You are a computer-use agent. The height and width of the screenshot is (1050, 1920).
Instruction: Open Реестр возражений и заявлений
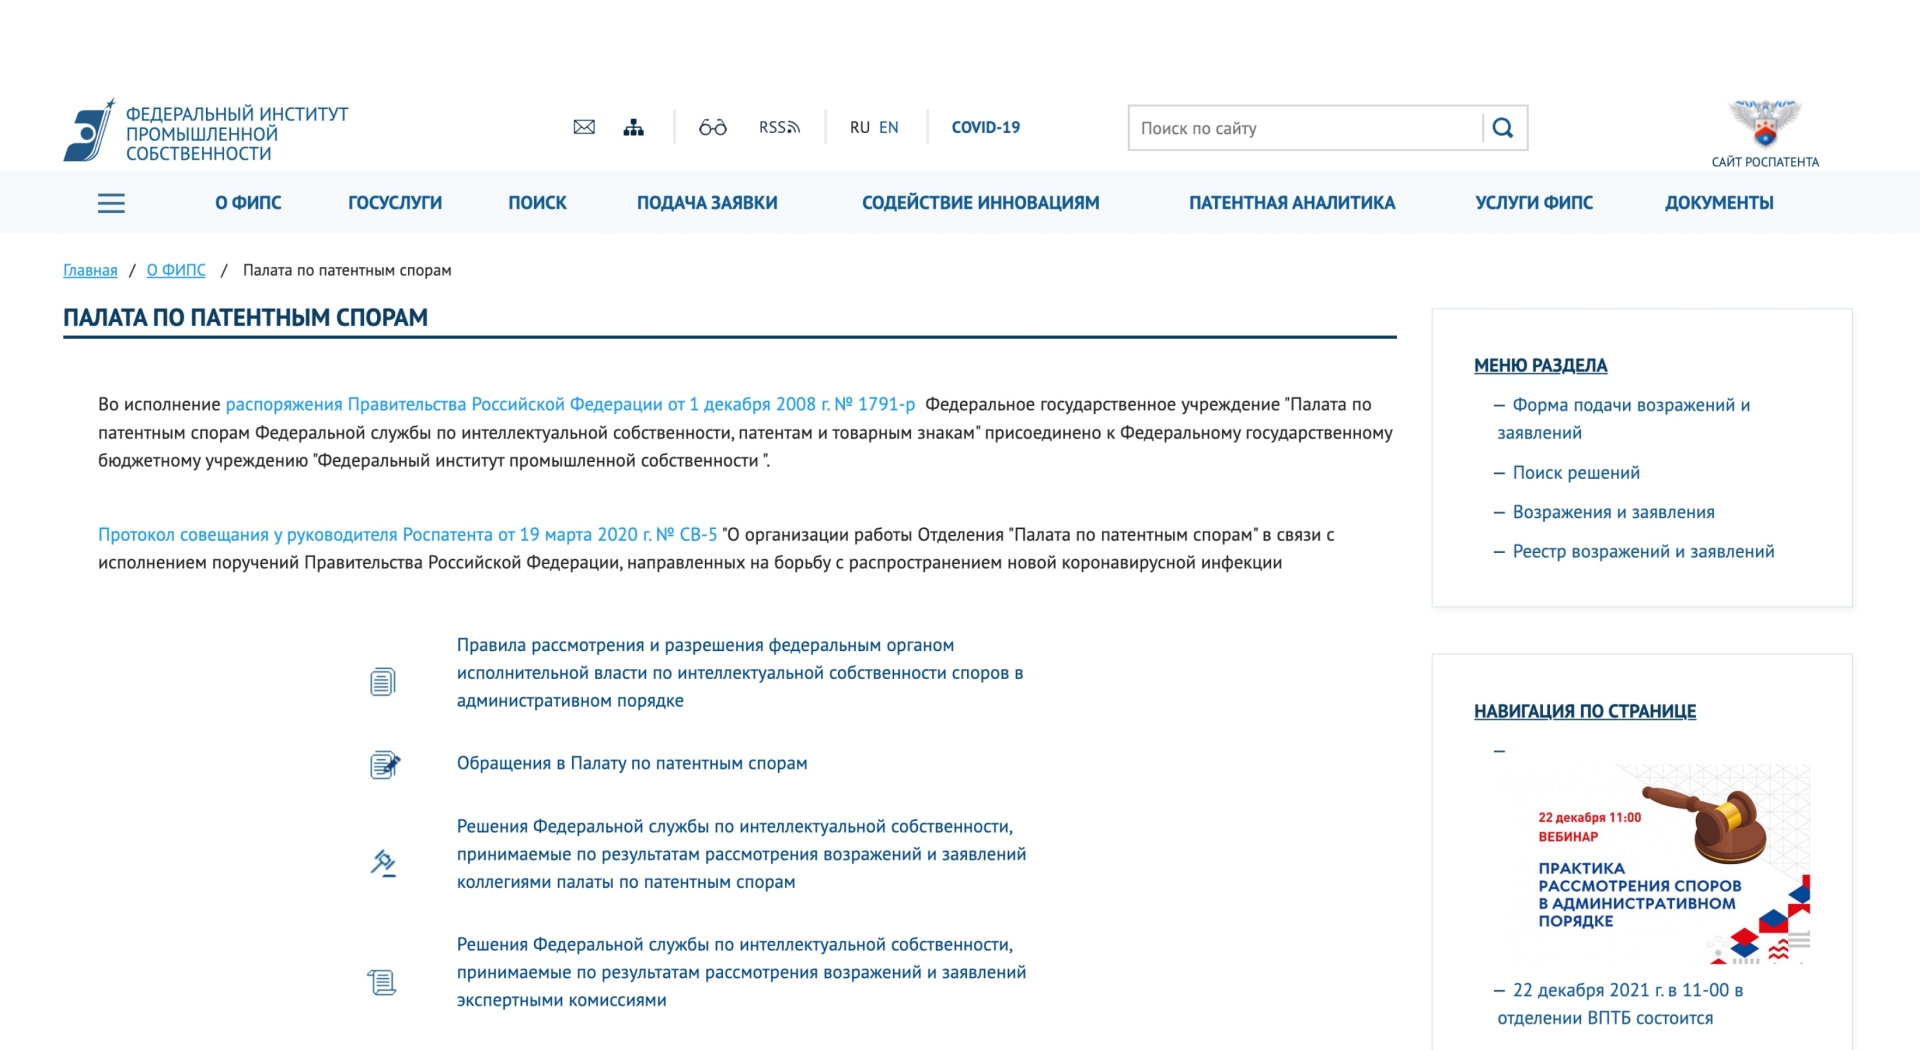click(x=1643, y=552)
